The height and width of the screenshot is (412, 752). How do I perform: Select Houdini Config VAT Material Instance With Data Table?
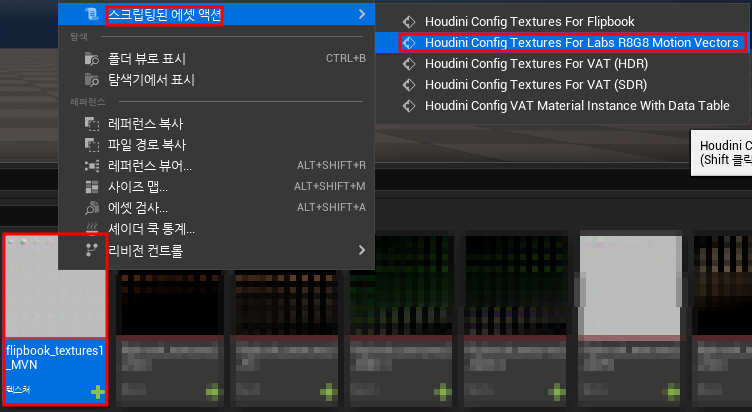pos(577,106)
